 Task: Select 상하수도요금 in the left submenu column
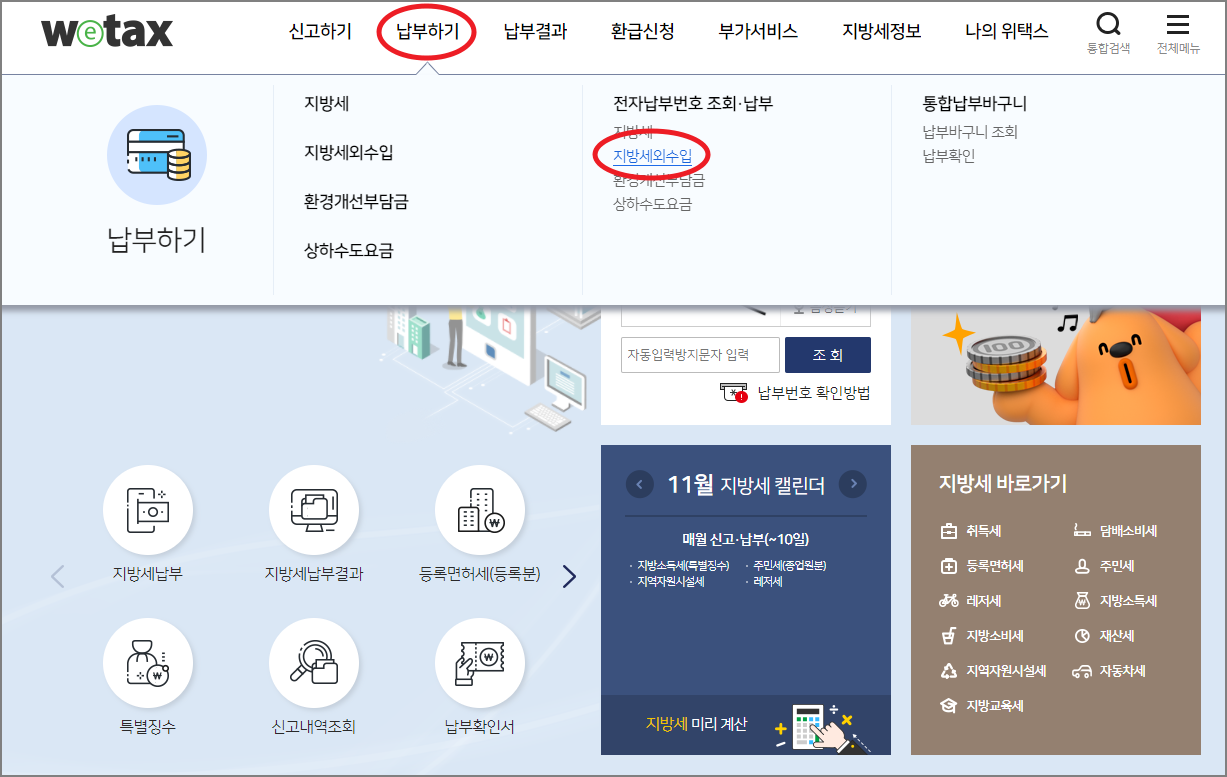pos(349,250)
